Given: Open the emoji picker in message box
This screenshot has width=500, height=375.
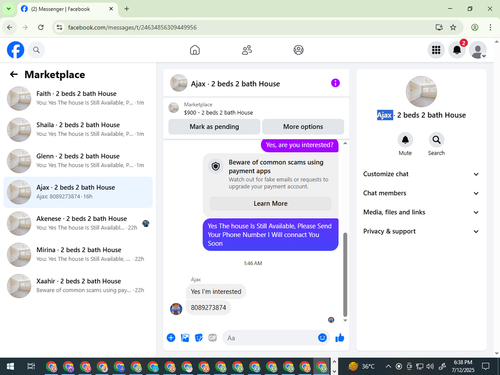Looking at the screenshot, I should [x=322, y=338].
